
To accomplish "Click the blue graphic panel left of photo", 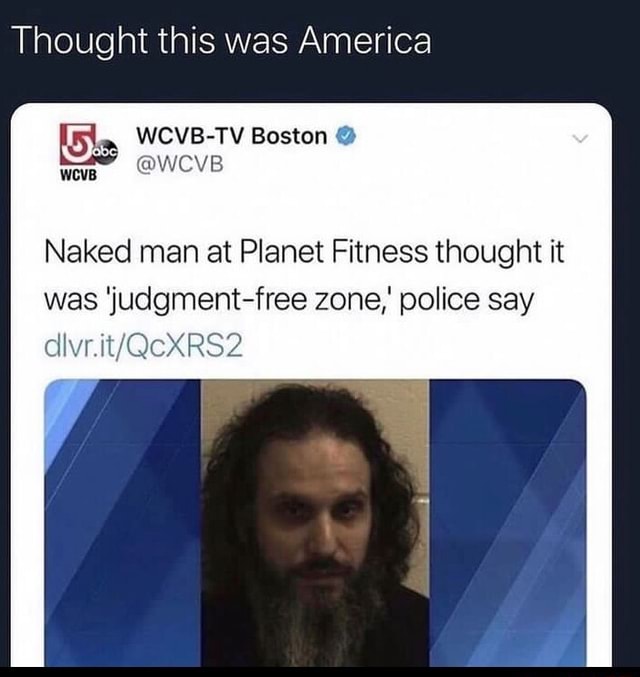I will pyautogui.click(x=123, y=522).
